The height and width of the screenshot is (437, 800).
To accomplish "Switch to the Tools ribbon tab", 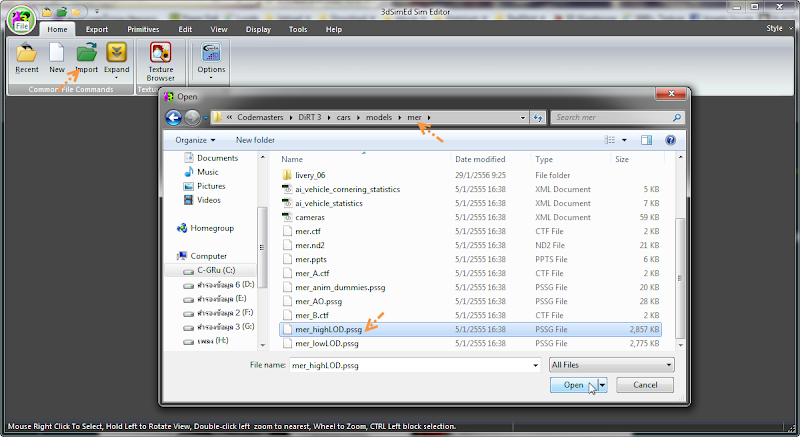I will click(x=298, y=30).
